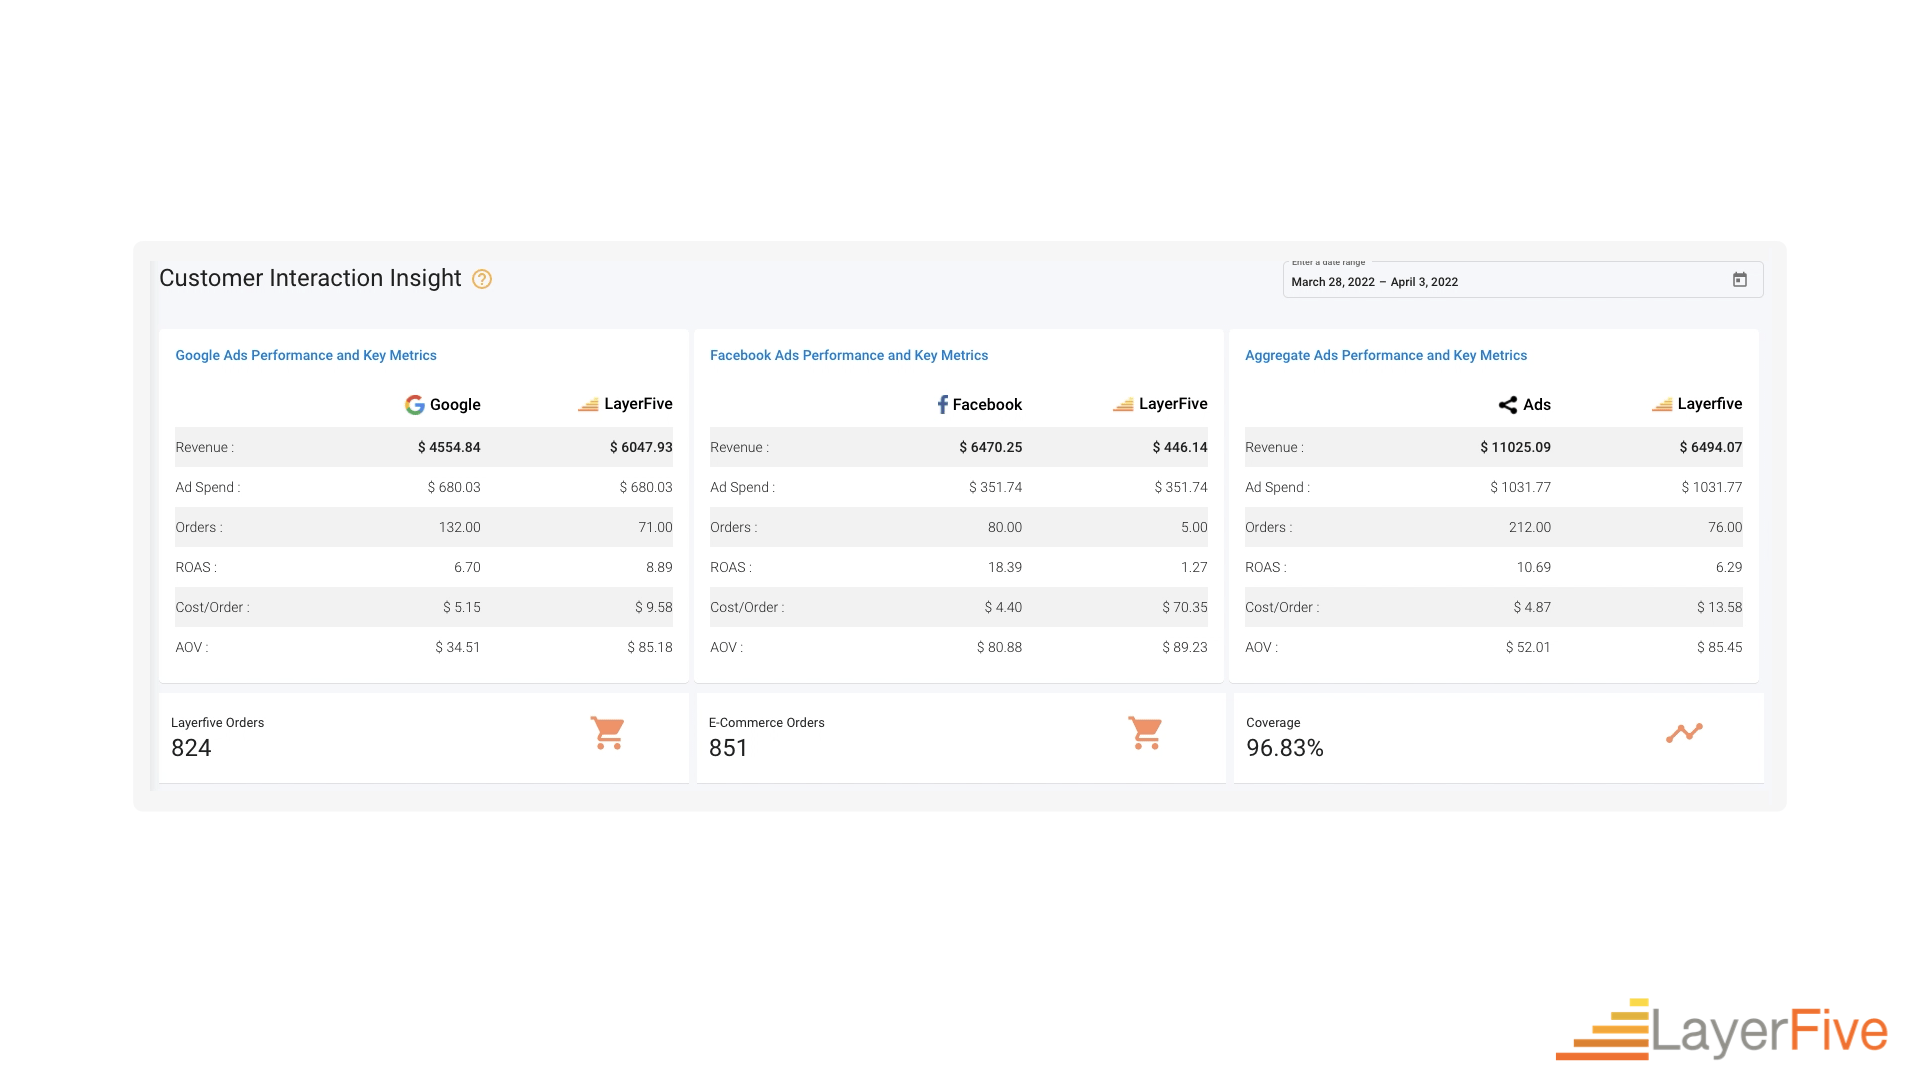1920x1080 pixels.
Task: Click the E-Commerce Orders cart icon
Action: pyautogui.click(x=1145, y=733)
